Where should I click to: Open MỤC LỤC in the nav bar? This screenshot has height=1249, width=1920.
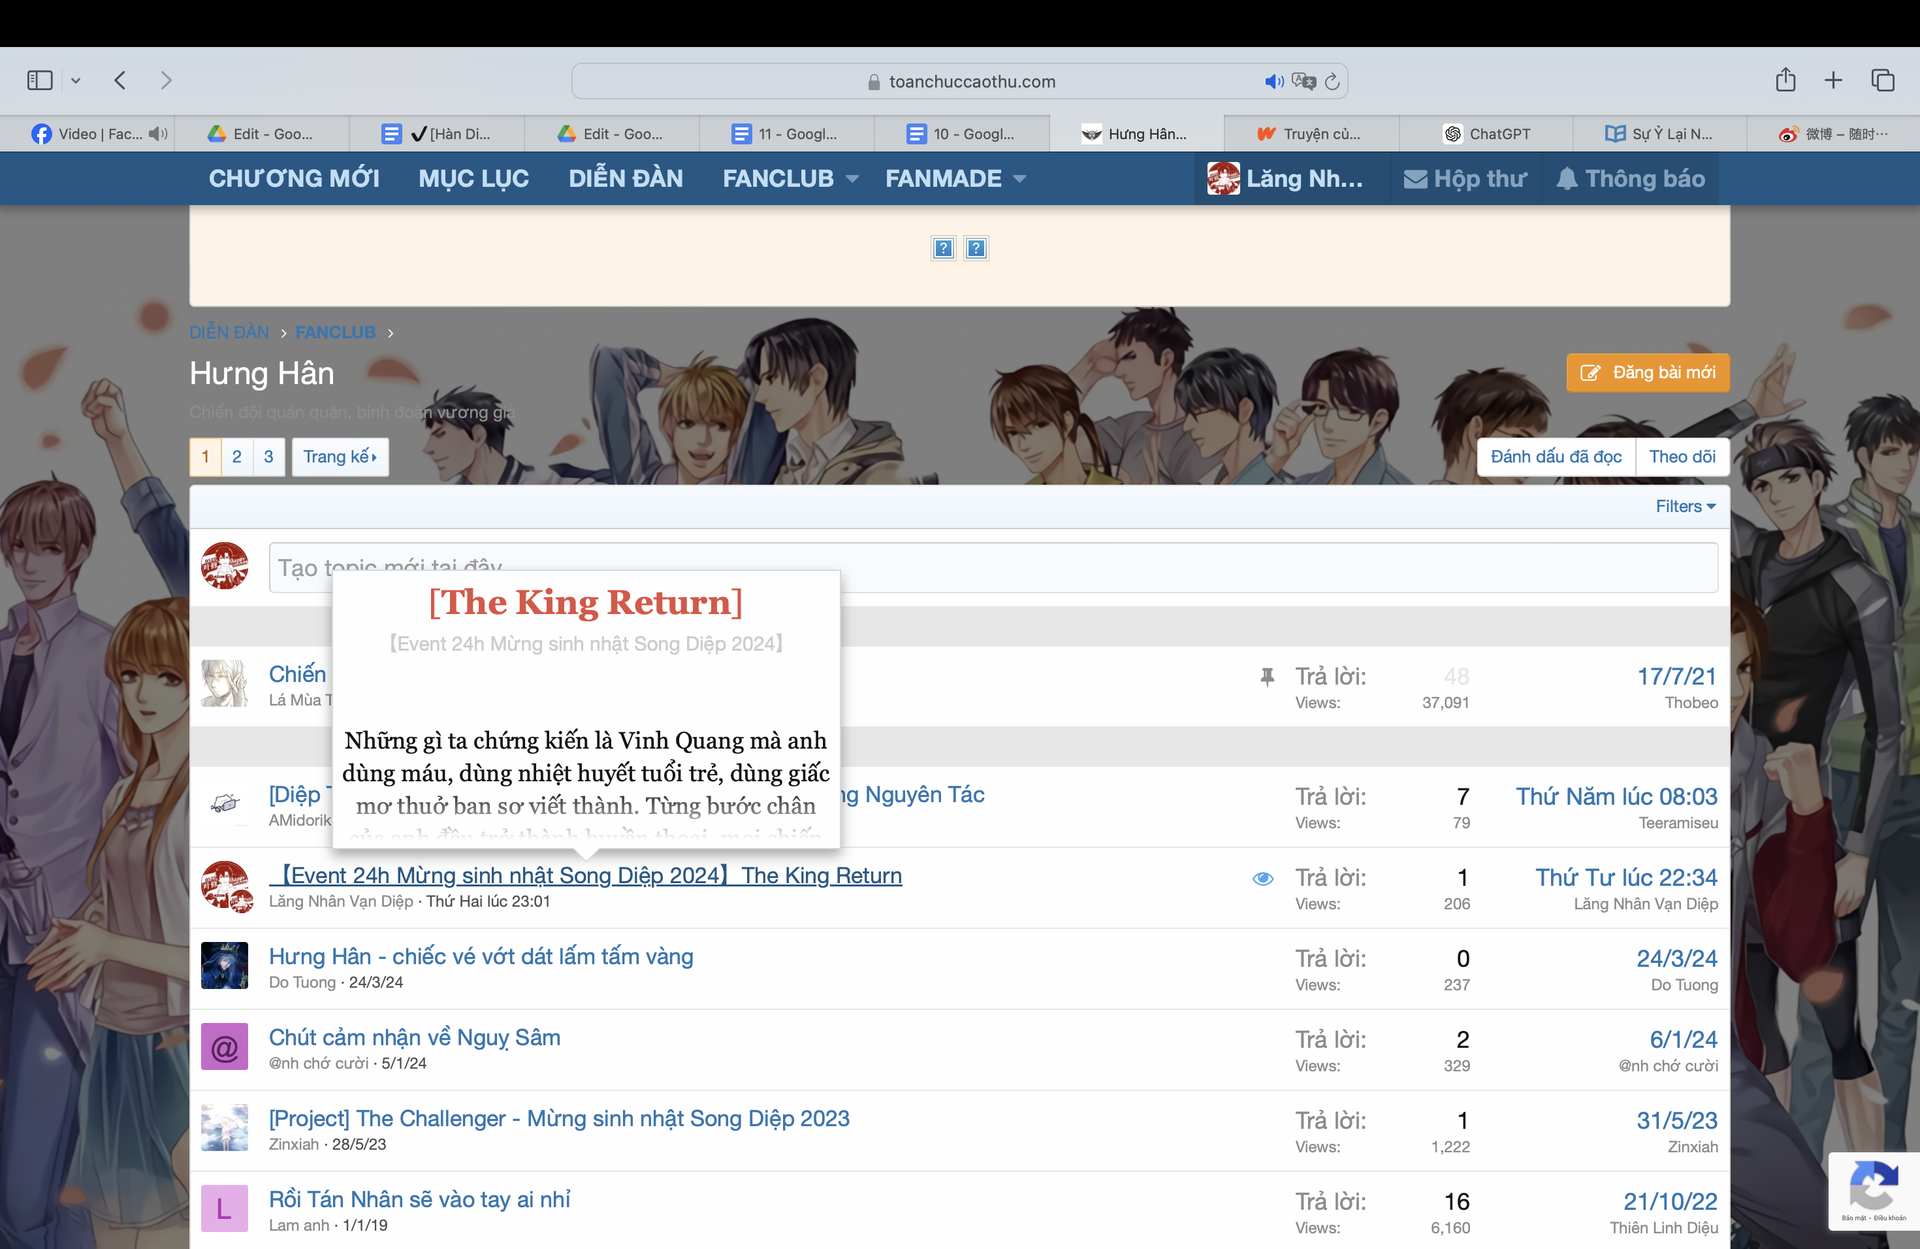click(474, 178)
